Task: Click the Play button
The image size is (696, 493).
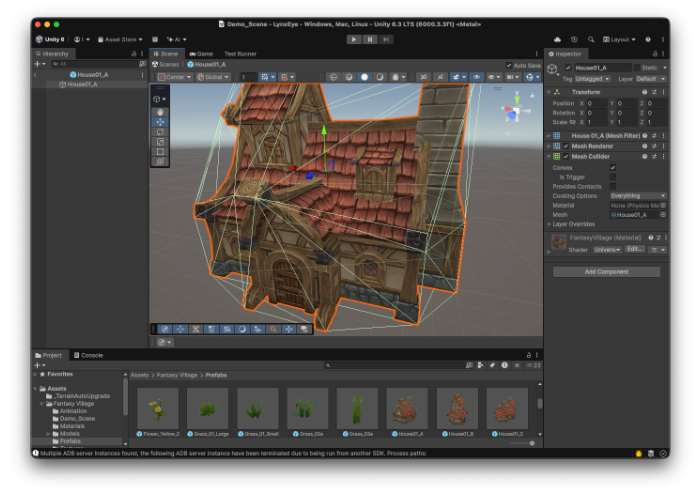Action: [354, 39]
